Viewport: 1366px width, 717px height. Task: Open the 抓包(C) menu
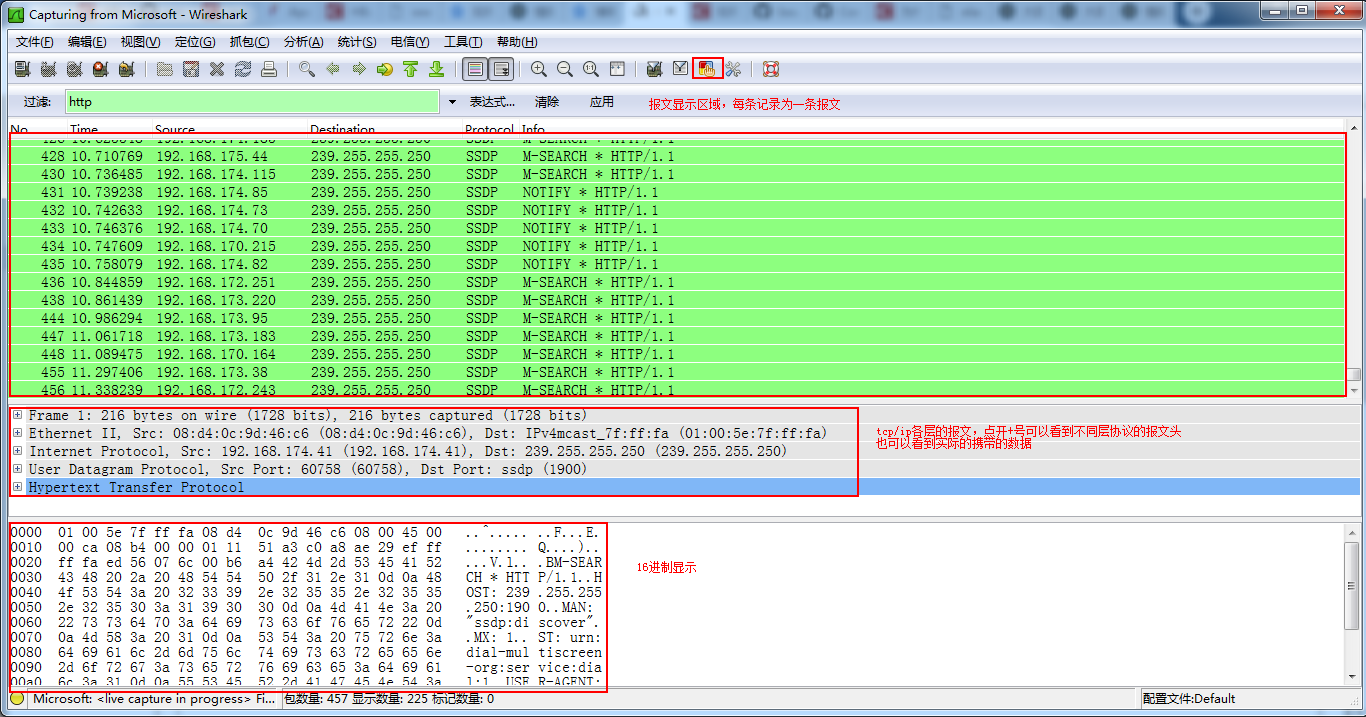249,41
